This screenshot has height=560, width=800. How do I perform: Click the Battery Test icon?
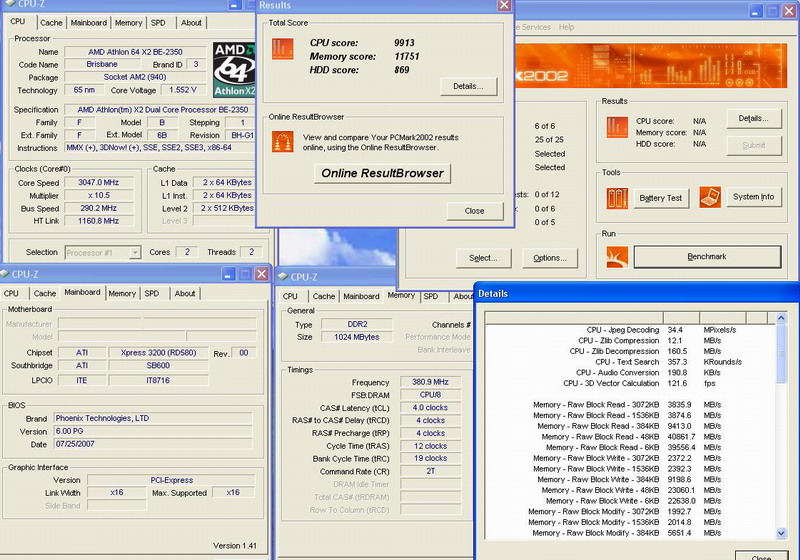pyautogui.click(x=617, y=198)
